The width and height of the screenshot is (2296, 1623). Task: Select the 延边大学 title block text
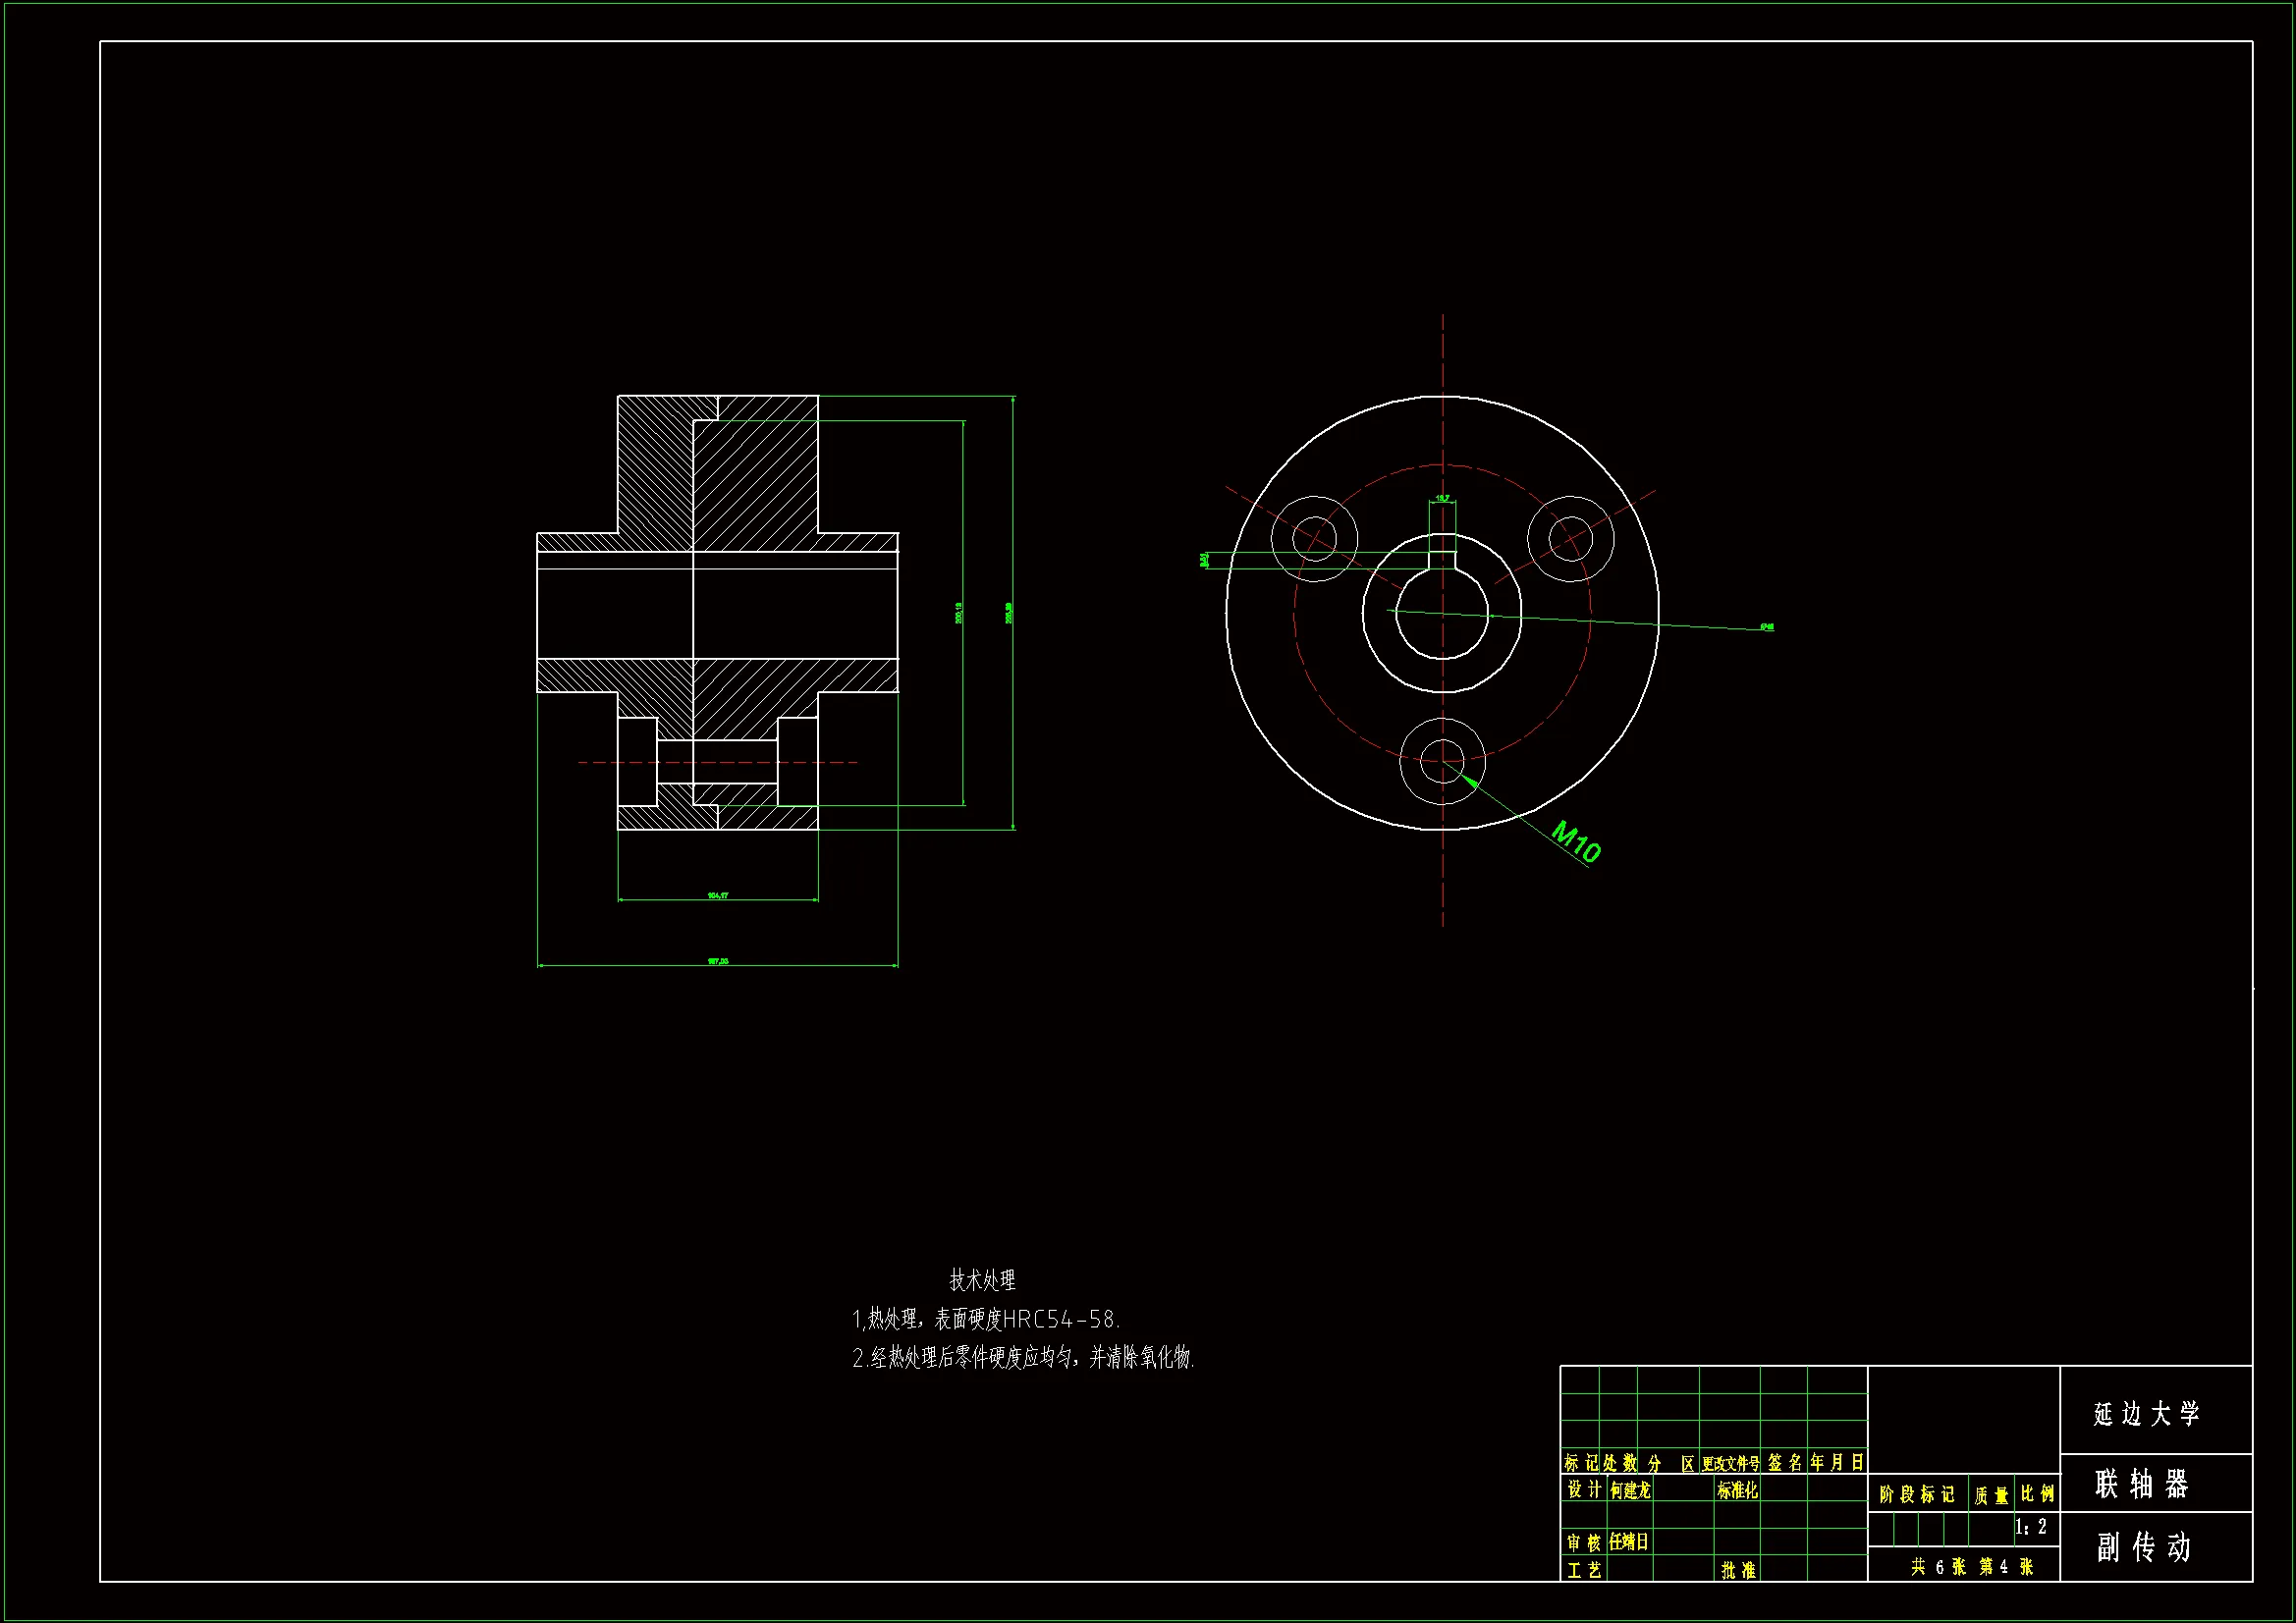(x=2147, y=1413)
